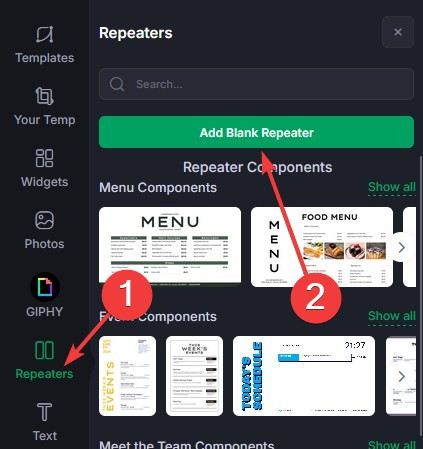423x449 pixels.
Task: Select the Repeaters sidebar icon
Action: pos(44,350)
